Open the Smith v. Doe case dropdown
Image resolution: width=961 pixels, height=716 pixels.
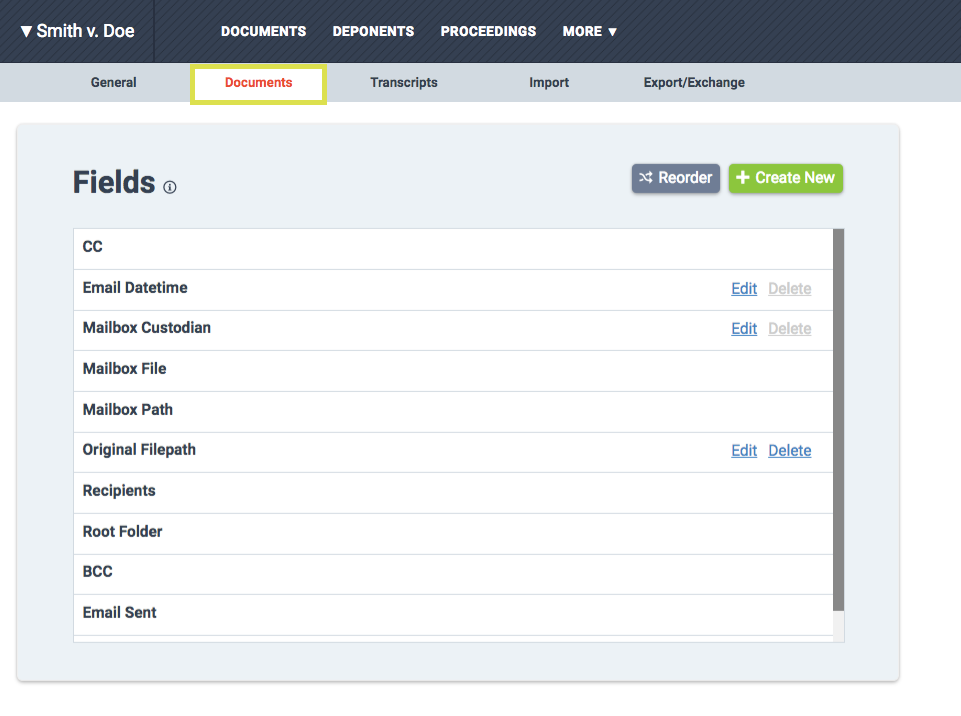(78, 31)
